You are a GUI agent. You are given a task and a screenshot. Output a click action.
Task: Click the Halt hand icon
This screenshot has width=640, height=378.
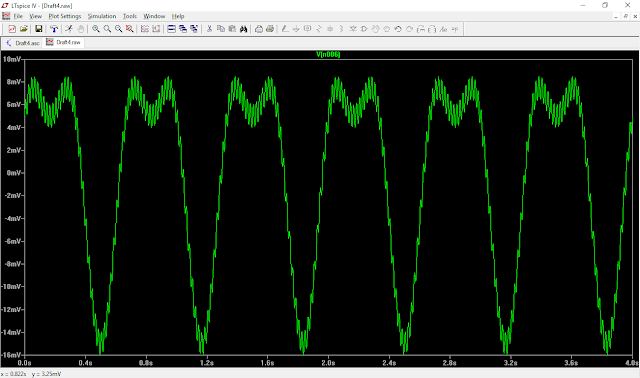[x=80, y=29]
